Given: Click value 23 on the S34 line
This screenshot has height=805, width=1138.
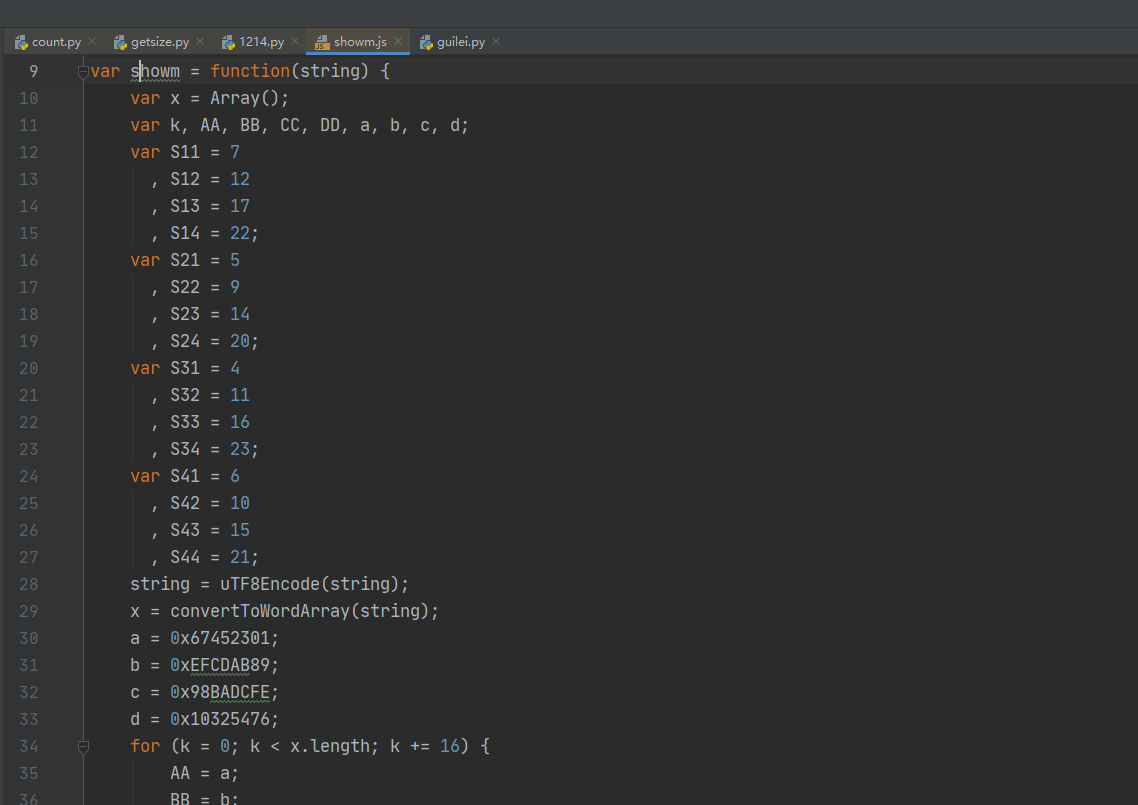Looking at the screenshot, I should [x=240, y=449].
